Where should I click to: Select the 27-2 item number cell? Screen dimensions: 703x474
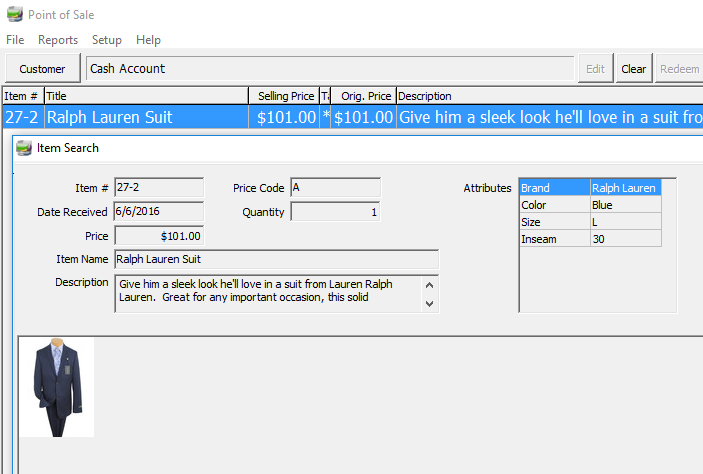[x=23, y=117]
